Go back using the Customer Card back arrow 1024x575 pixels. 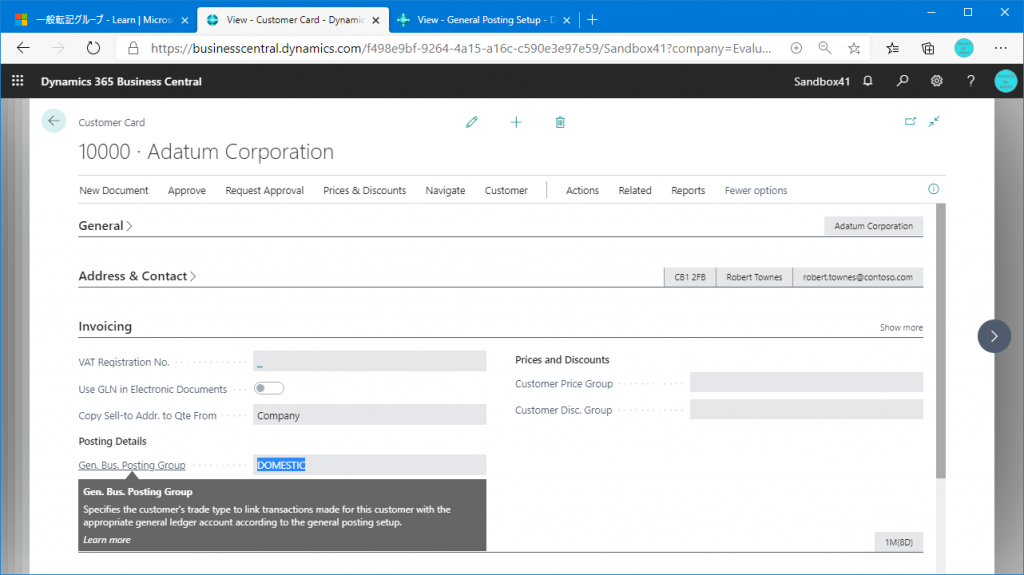tap(54, 121)
